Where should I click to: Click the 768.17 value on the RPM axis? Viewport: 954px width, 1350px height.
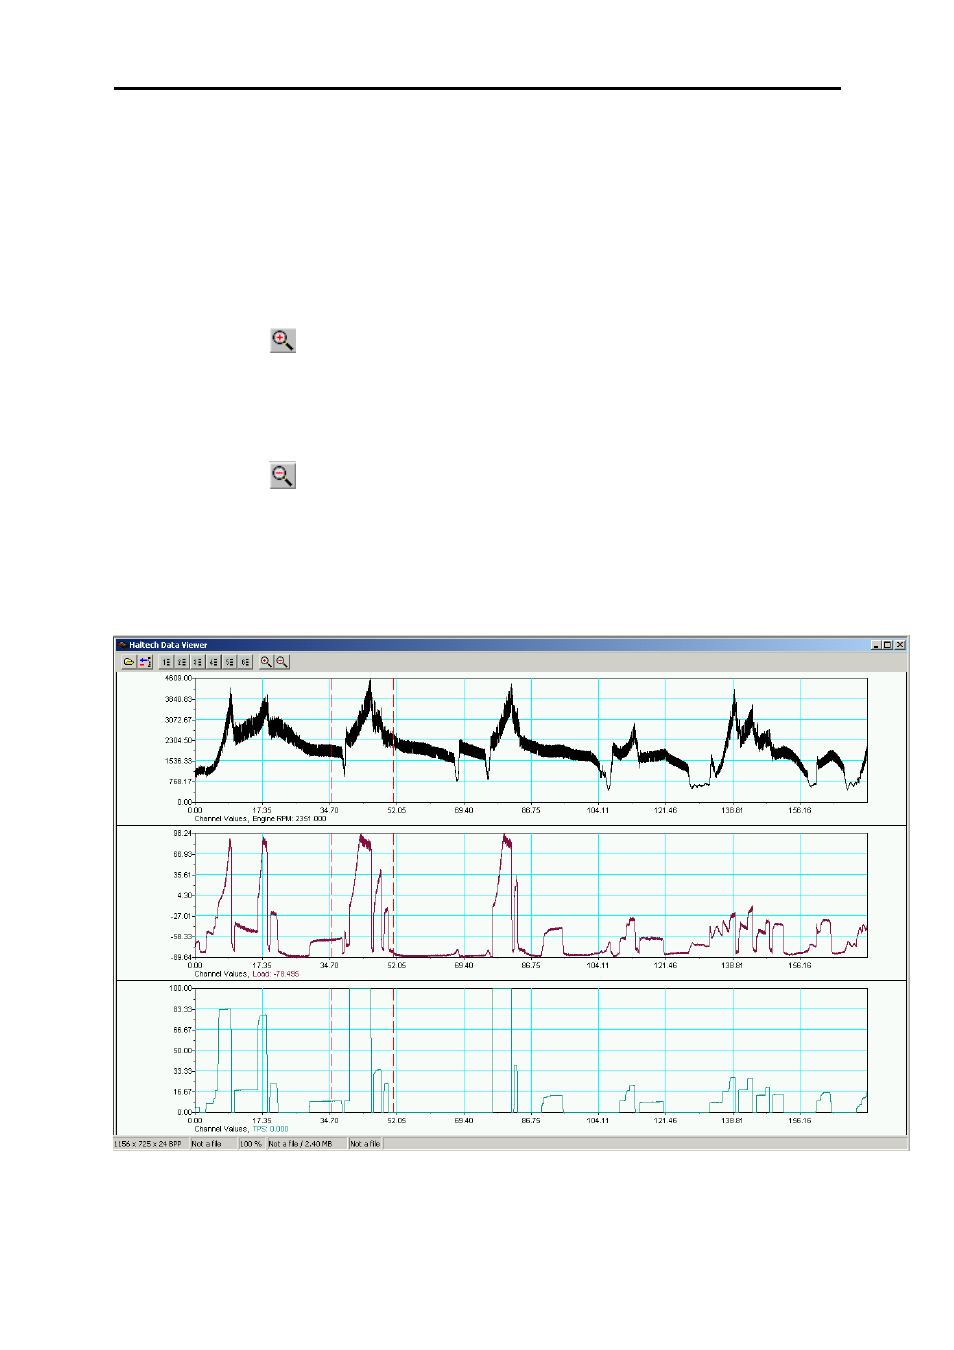tap(181, 782)
